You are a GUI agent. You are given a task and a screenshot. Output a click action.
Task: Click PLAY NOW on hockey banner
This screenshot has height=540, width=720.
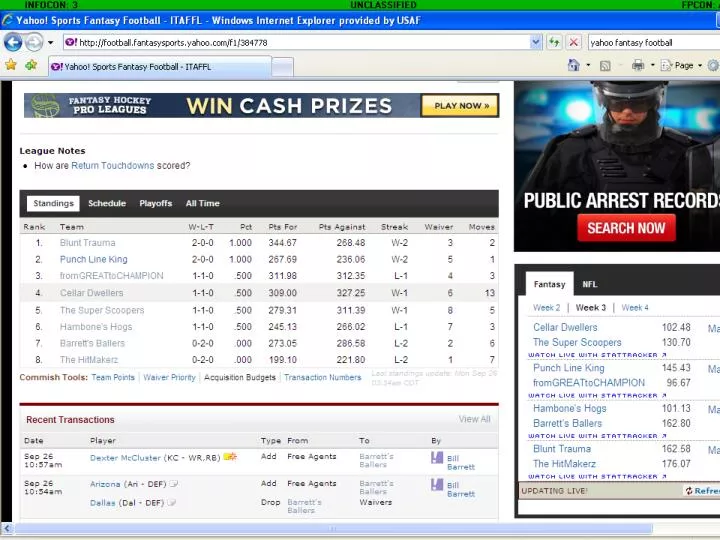pyautogui.click(x=460, y=106)
